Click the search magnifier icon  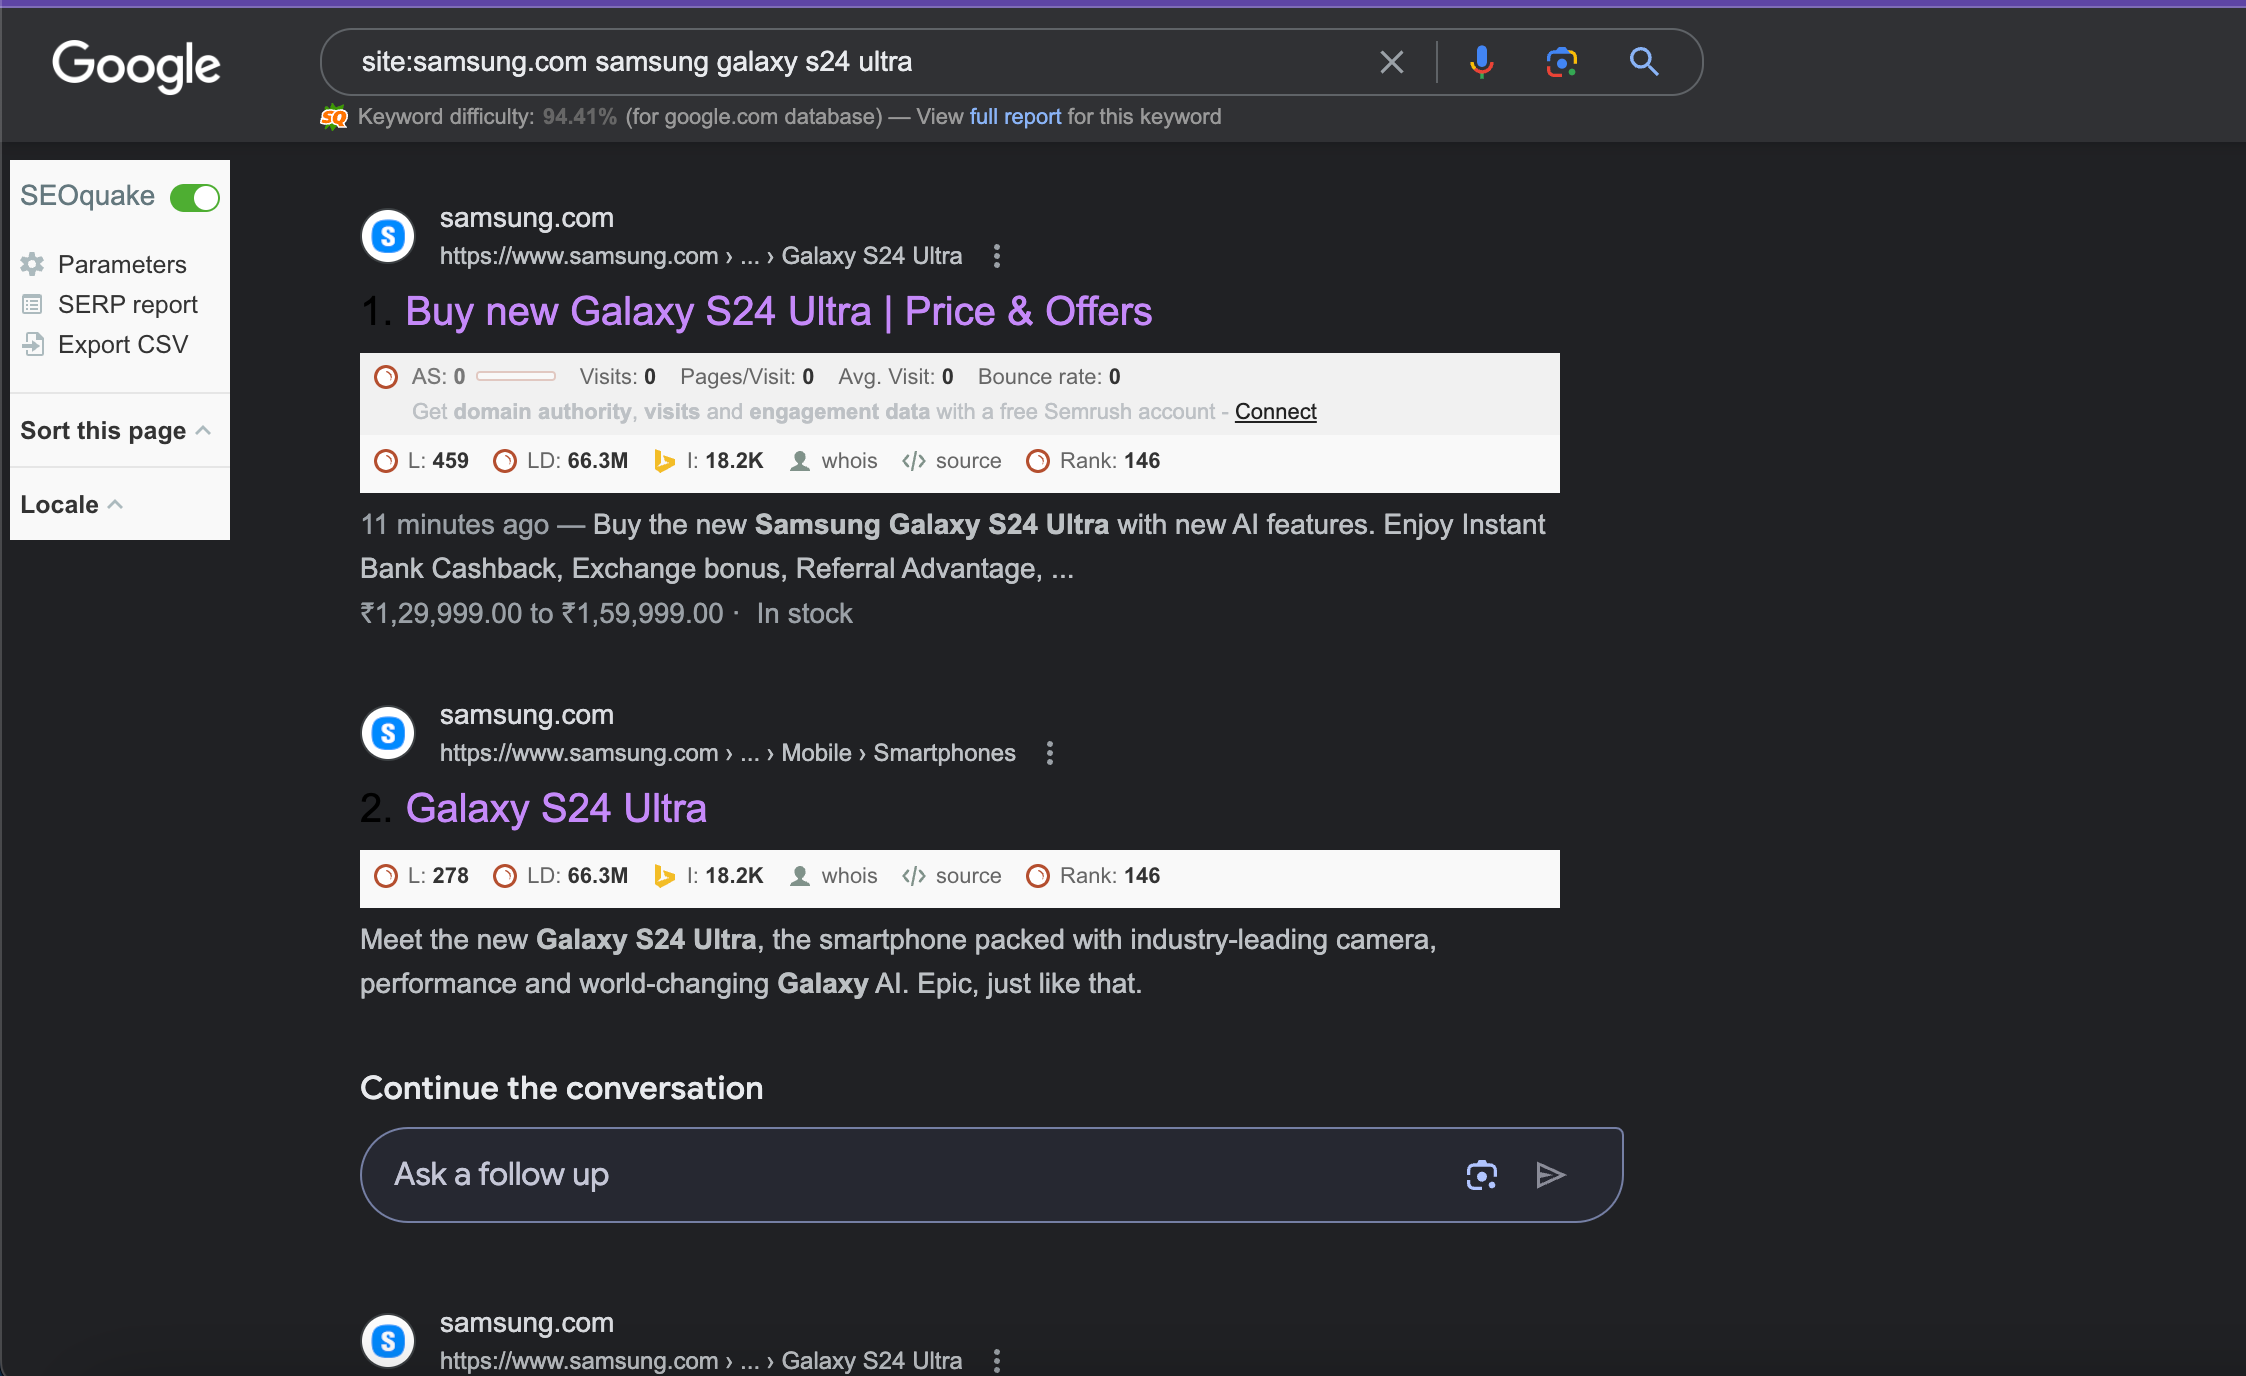1643,63
